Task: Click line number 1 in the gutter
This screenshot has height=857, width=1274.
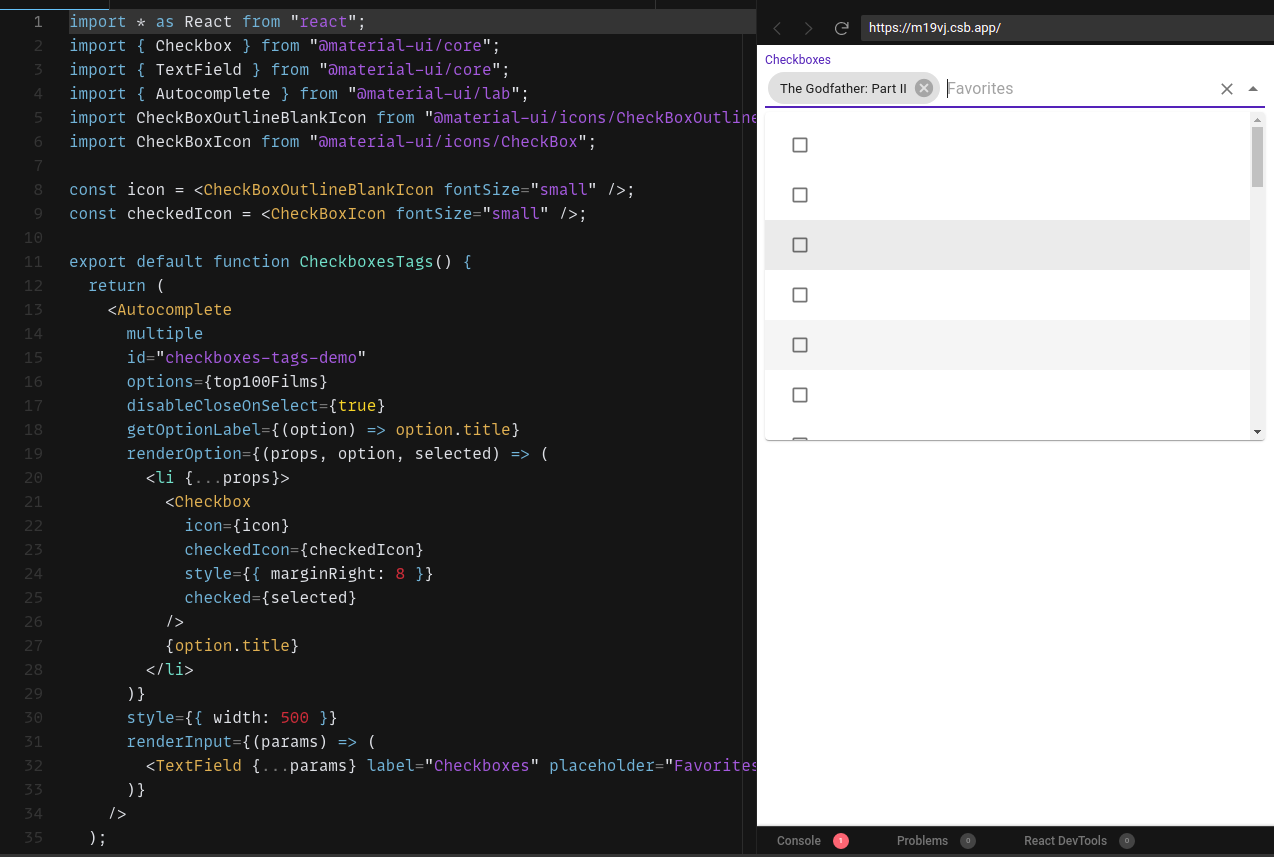Action: 38,22
